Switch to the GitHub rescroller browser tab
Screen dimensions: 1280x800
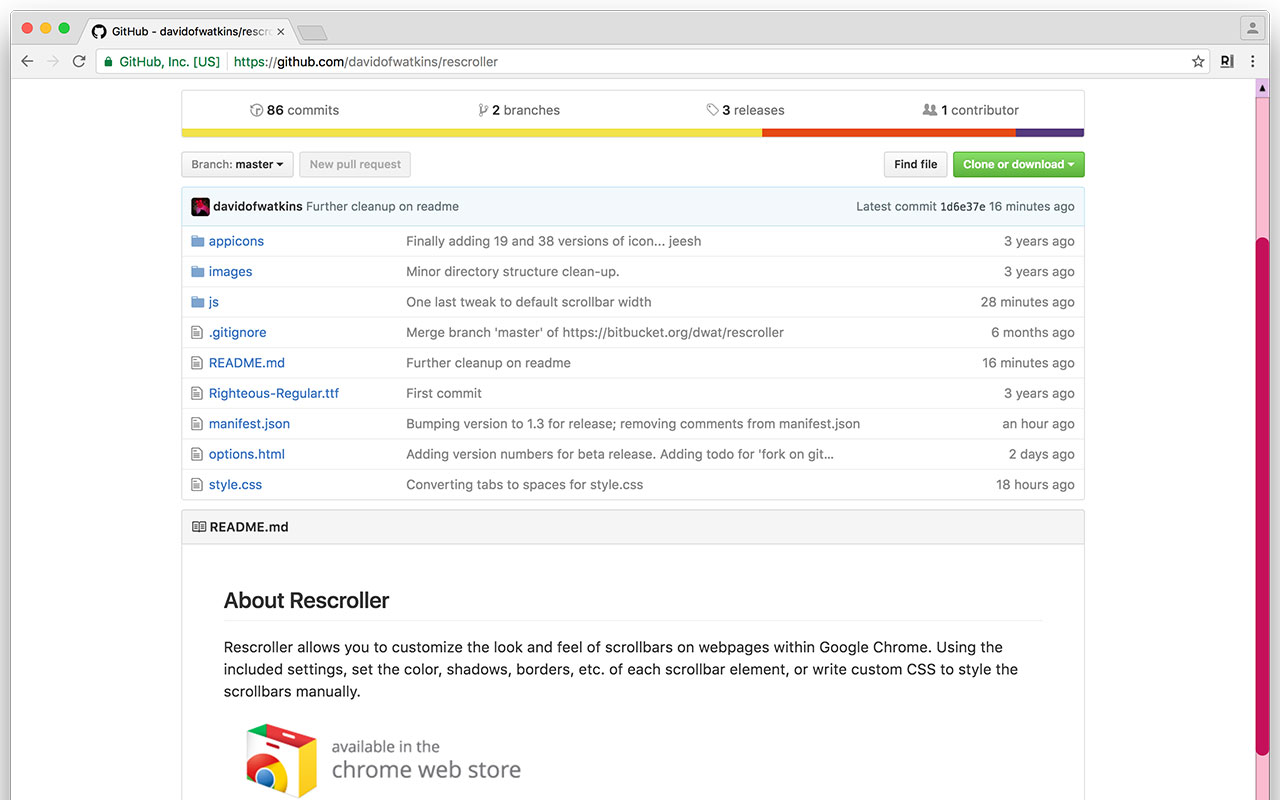click(178, 31)
